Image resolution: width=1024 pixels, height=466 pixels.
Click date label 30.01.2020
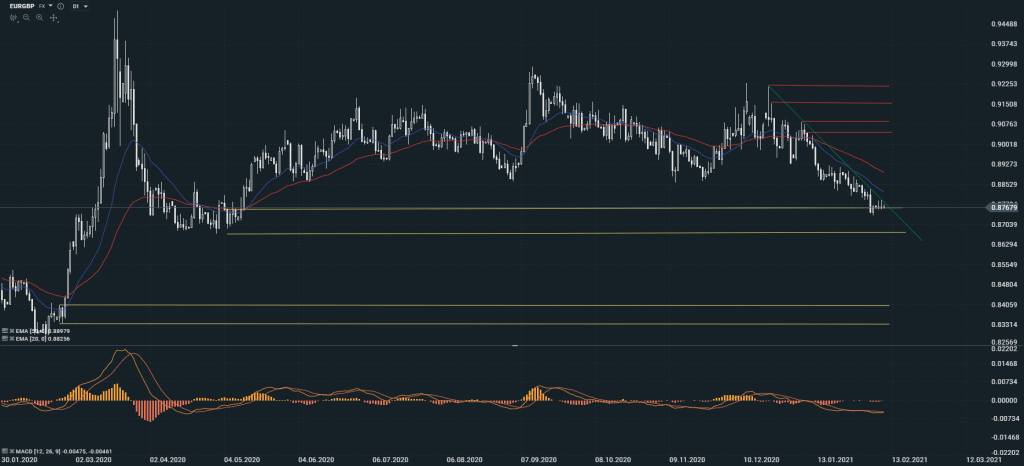[19, 459]
